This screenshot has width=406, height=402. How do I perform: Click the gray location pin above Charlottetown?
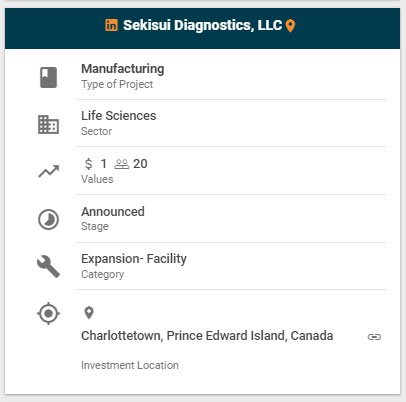tap(89, 313)
